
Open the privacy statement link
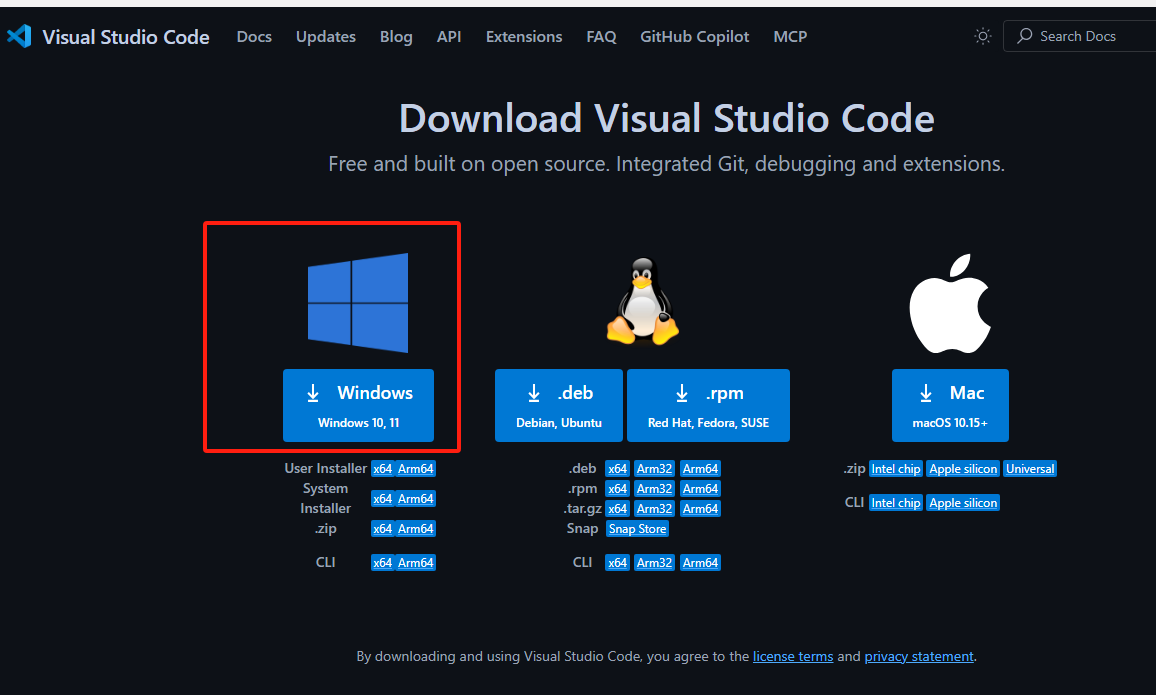point(919,656)
